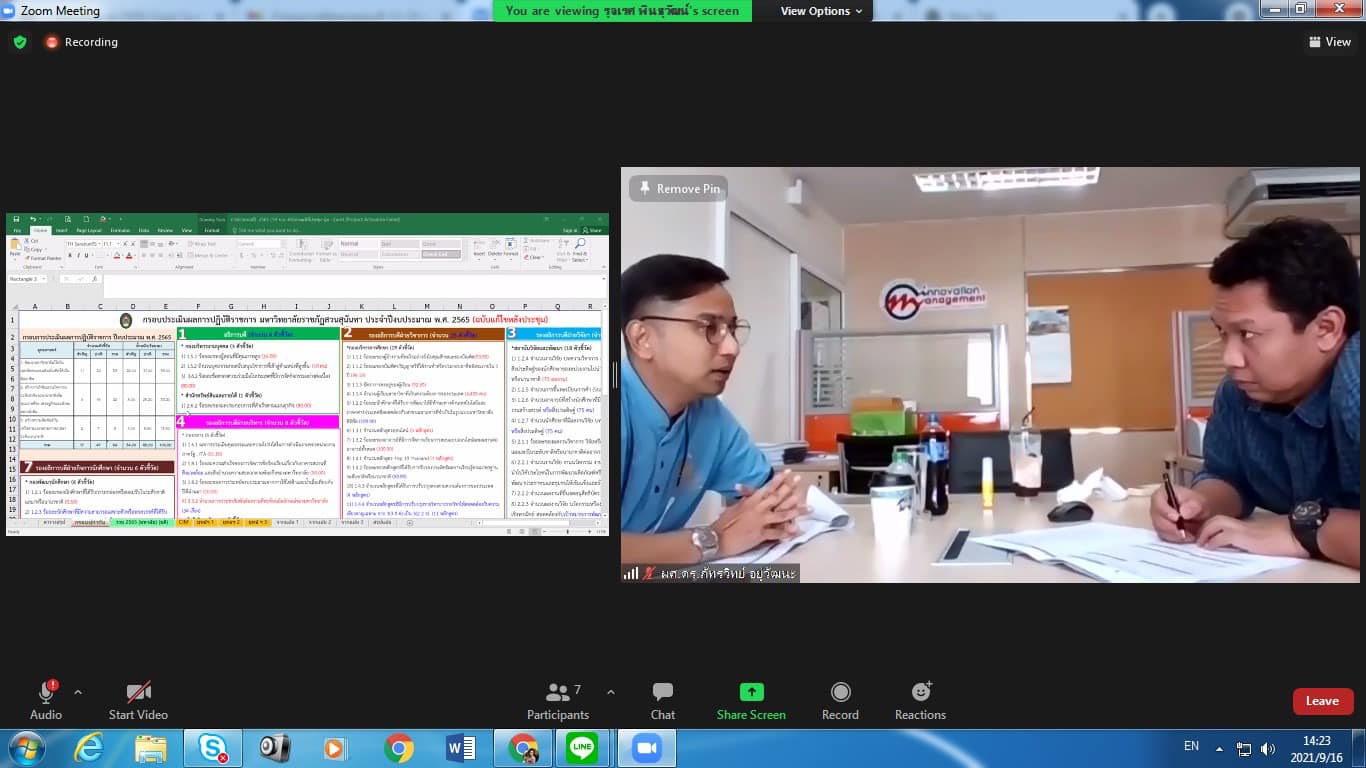Click the Record icon
Viewport: 1366px width, 768px height.
[x=840, y=692]
